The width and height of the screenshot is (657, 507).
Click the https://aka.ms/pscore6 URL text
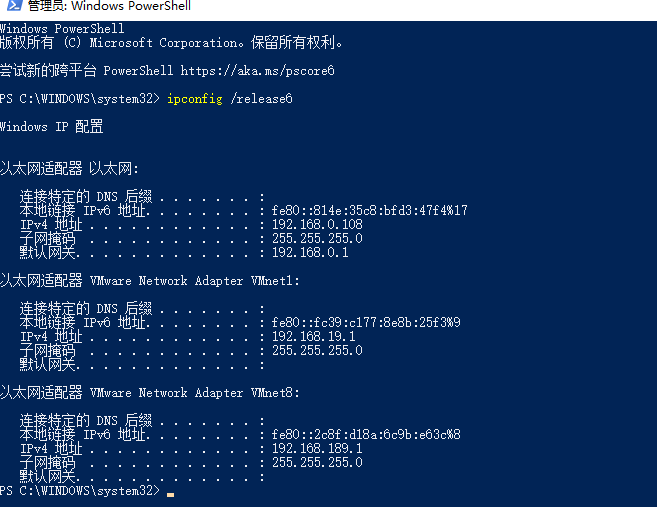pos(258,71)
